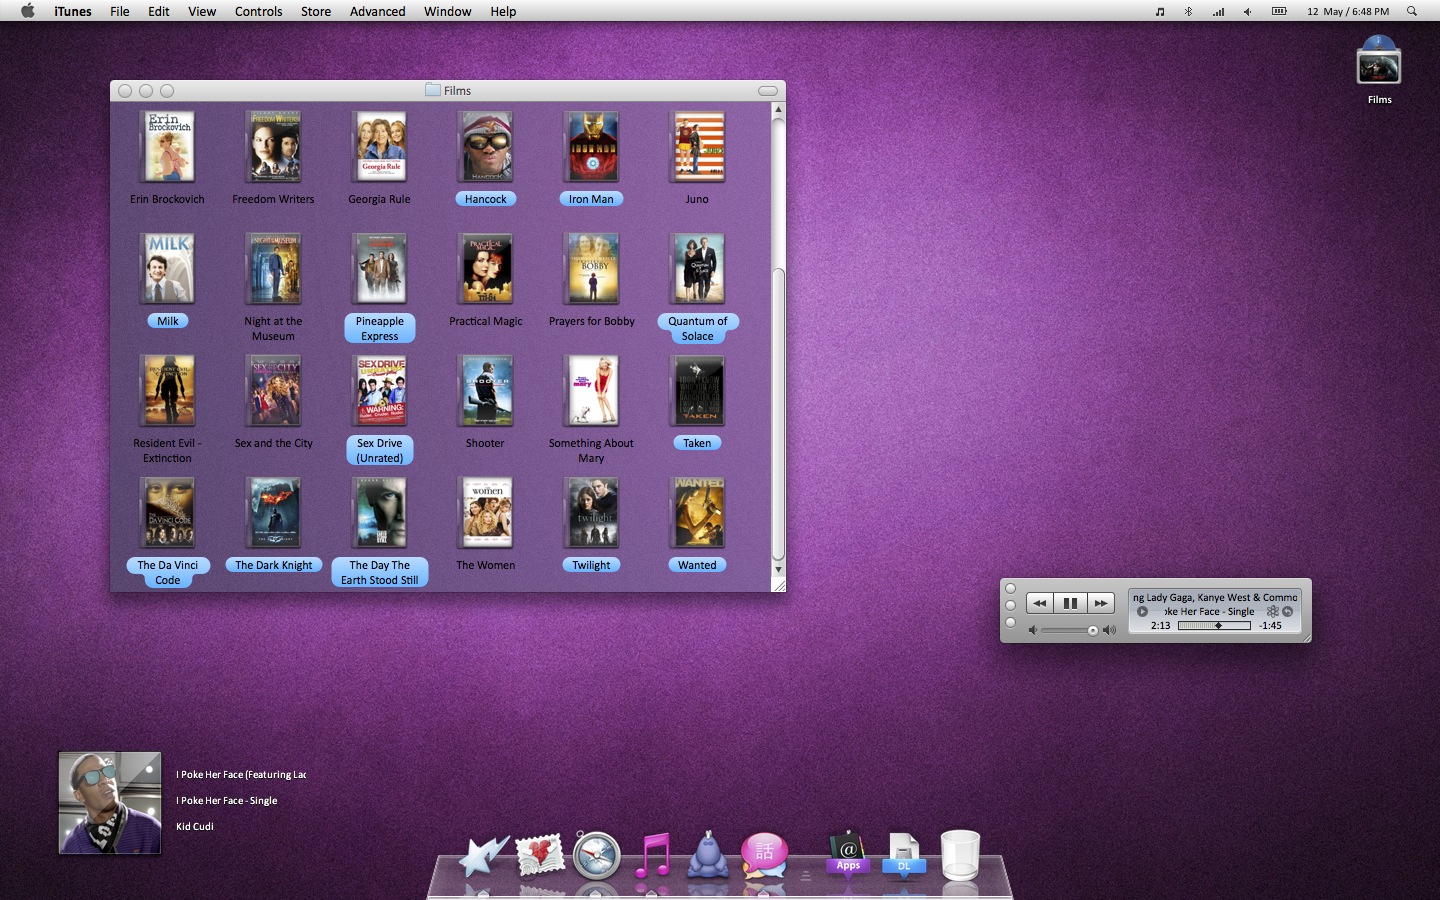Click the Kid Cudi album artwork thumbnail
1440x900 pixels.
point(110,803)
